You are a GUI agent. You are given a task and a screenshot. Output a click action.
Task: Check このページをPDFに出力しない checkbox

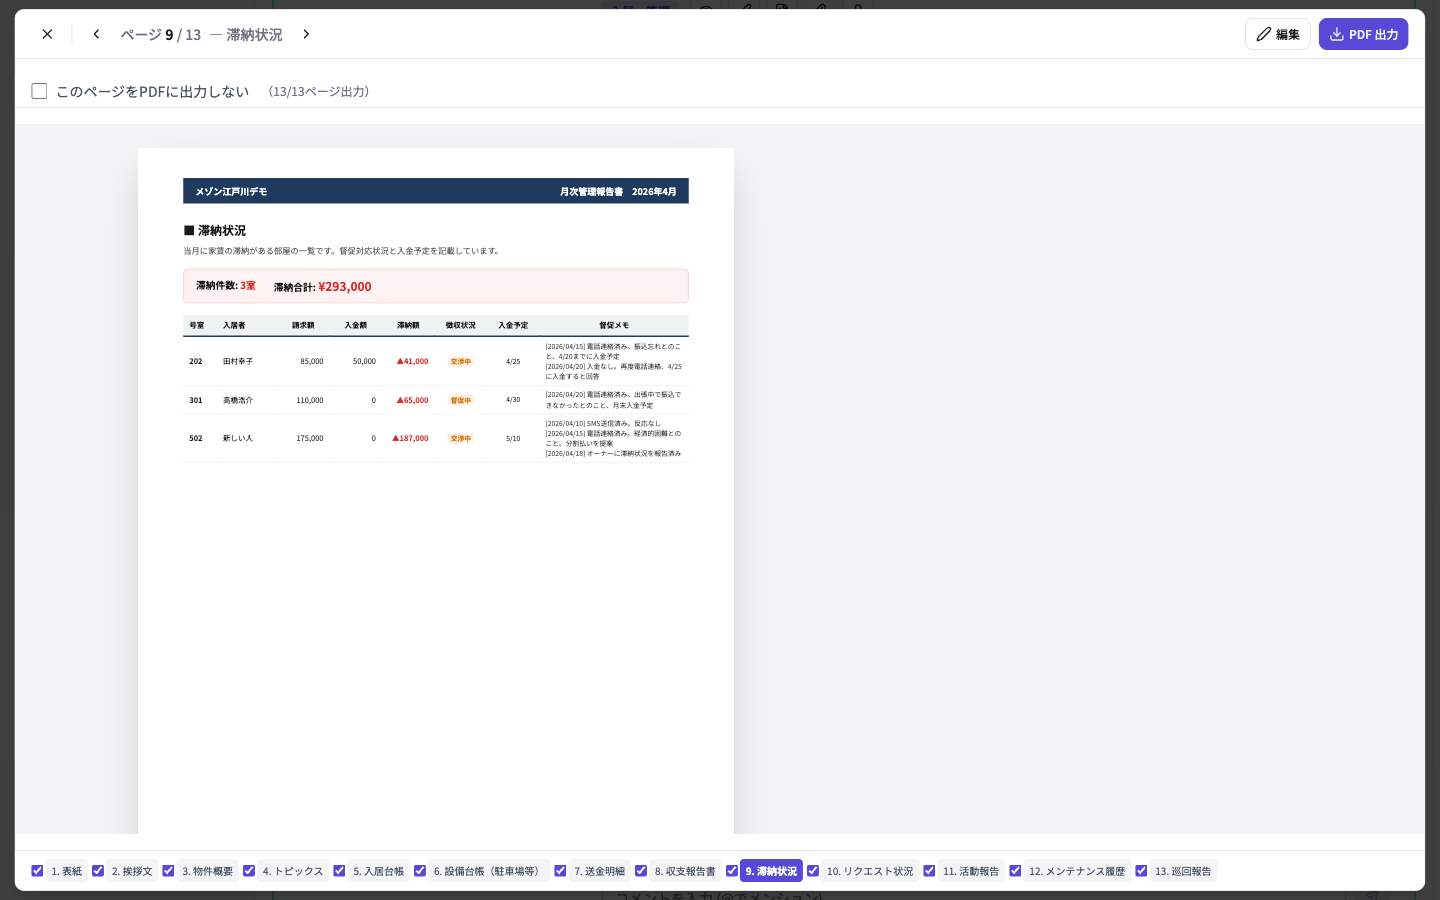tap(40, 91)
